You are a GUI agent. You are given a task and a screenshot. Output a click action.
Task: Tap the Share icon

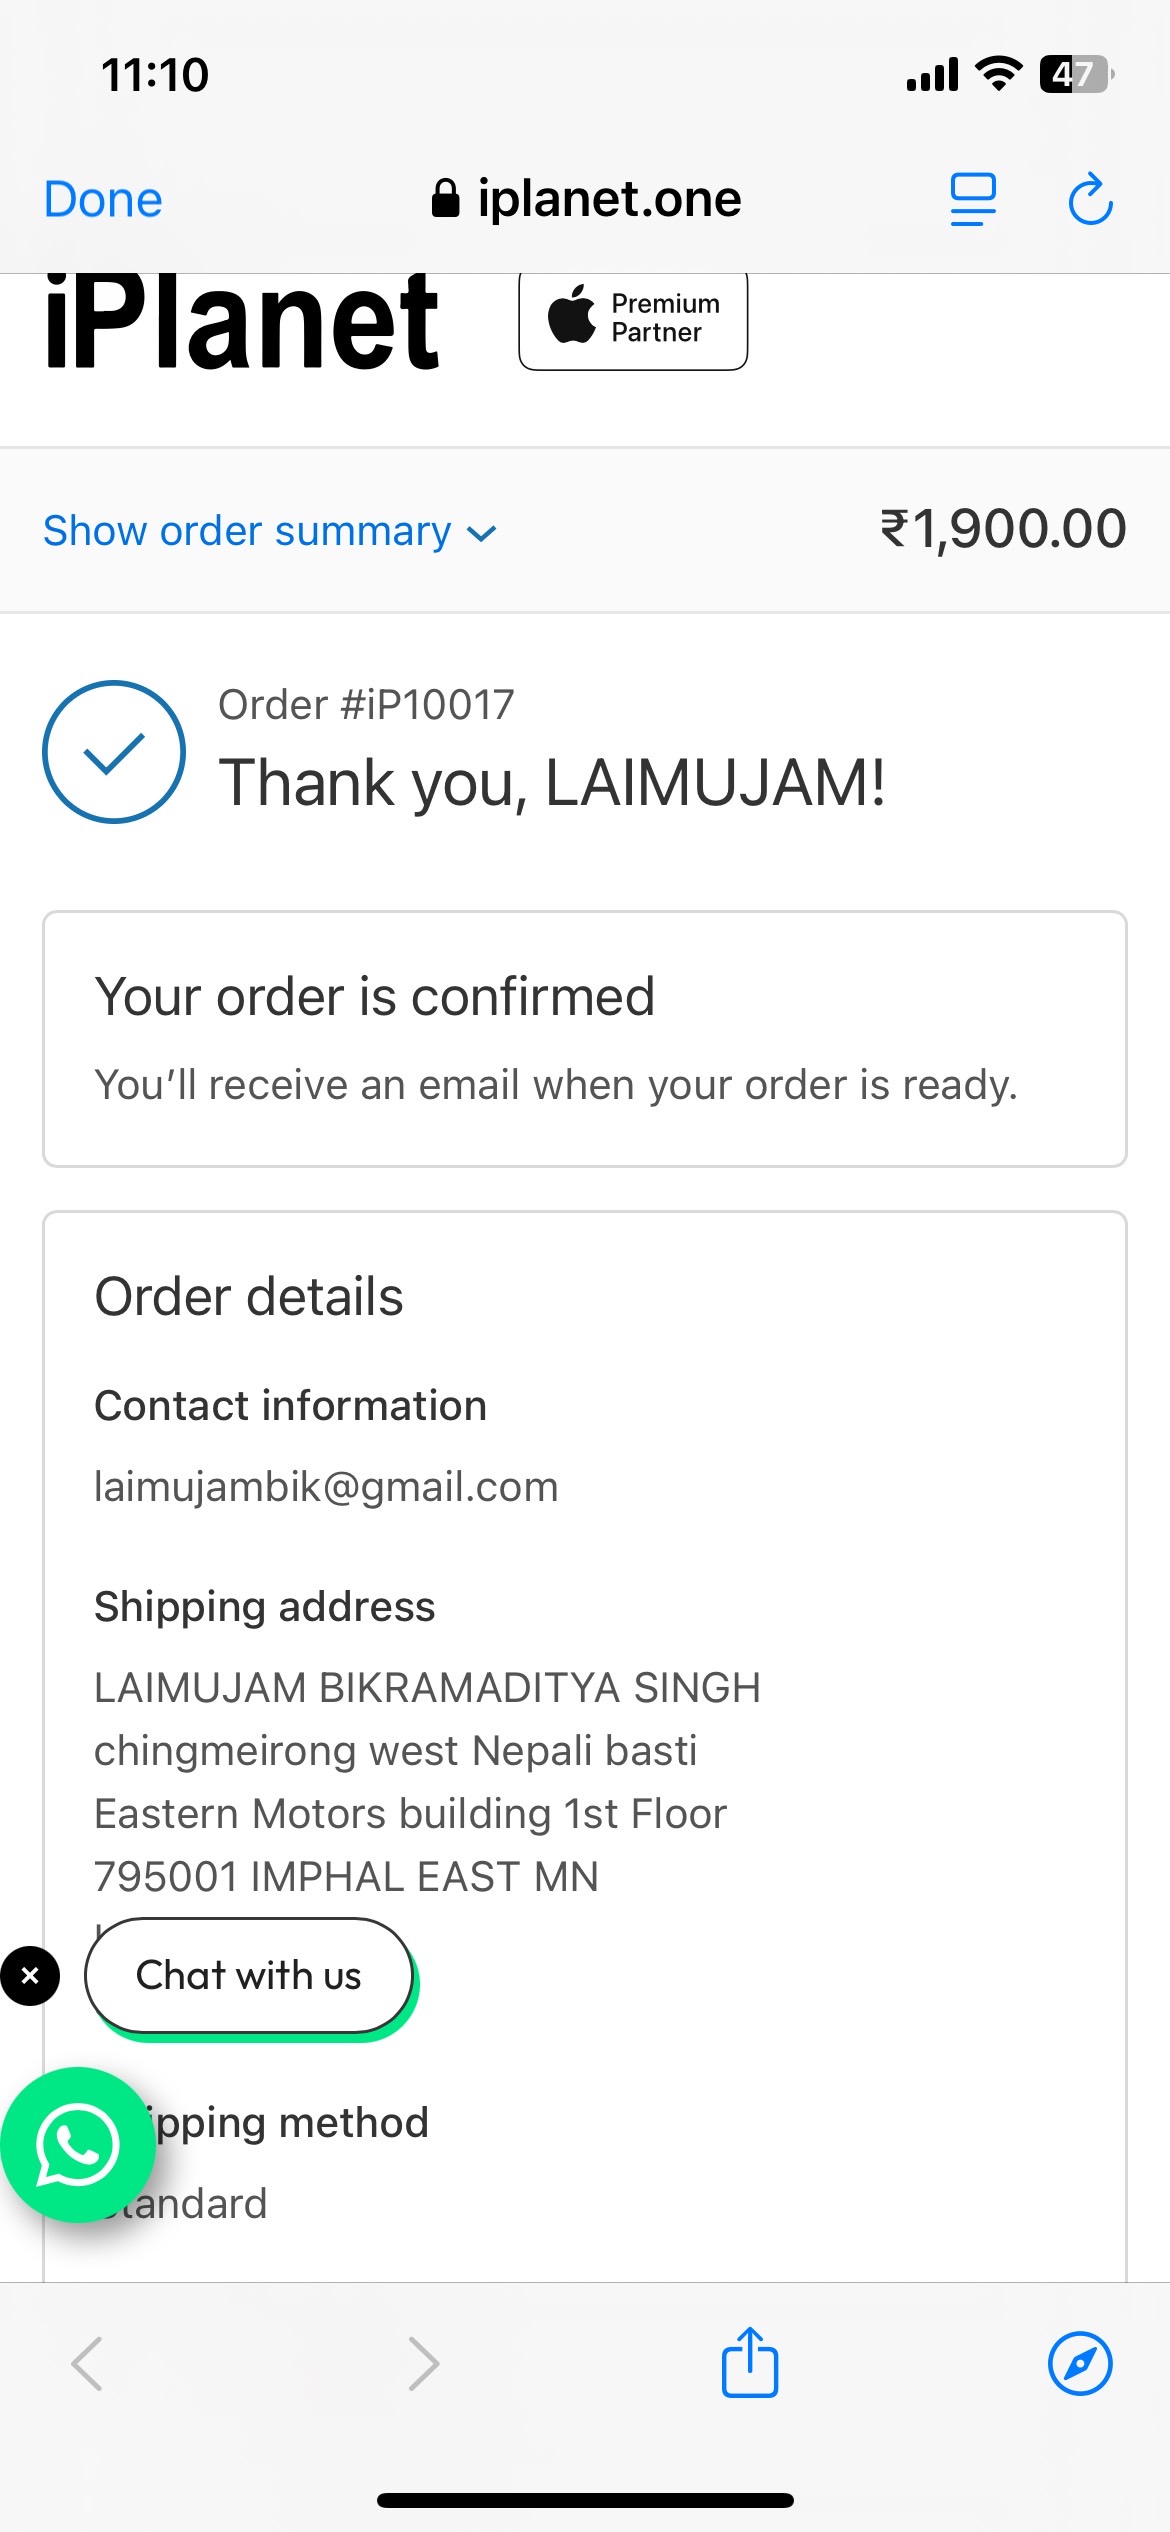tap(750, 2363)
